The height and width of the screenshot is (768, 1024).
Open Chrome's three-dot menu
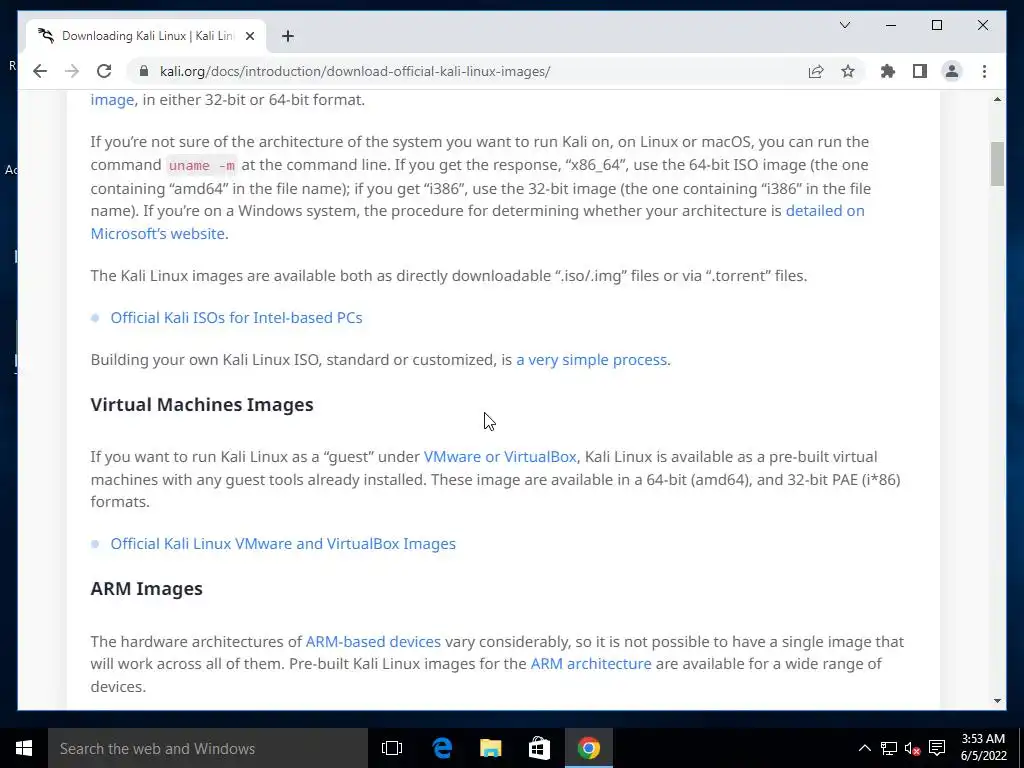coord(984,71)
